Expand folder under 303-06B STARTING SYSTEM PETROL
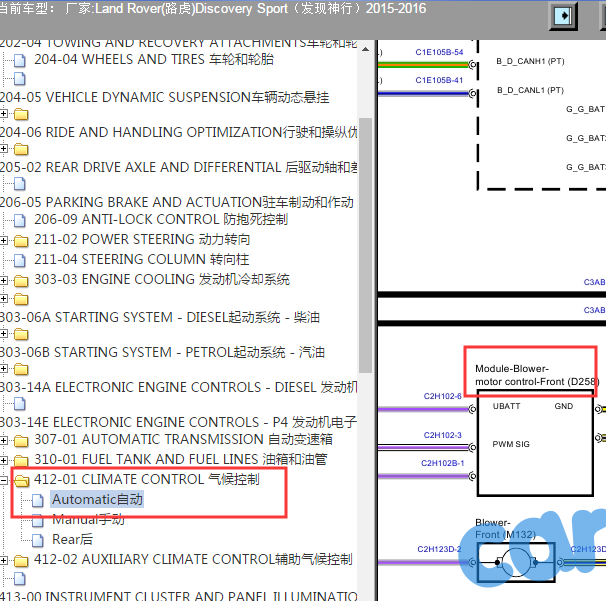 coord(3,368)
